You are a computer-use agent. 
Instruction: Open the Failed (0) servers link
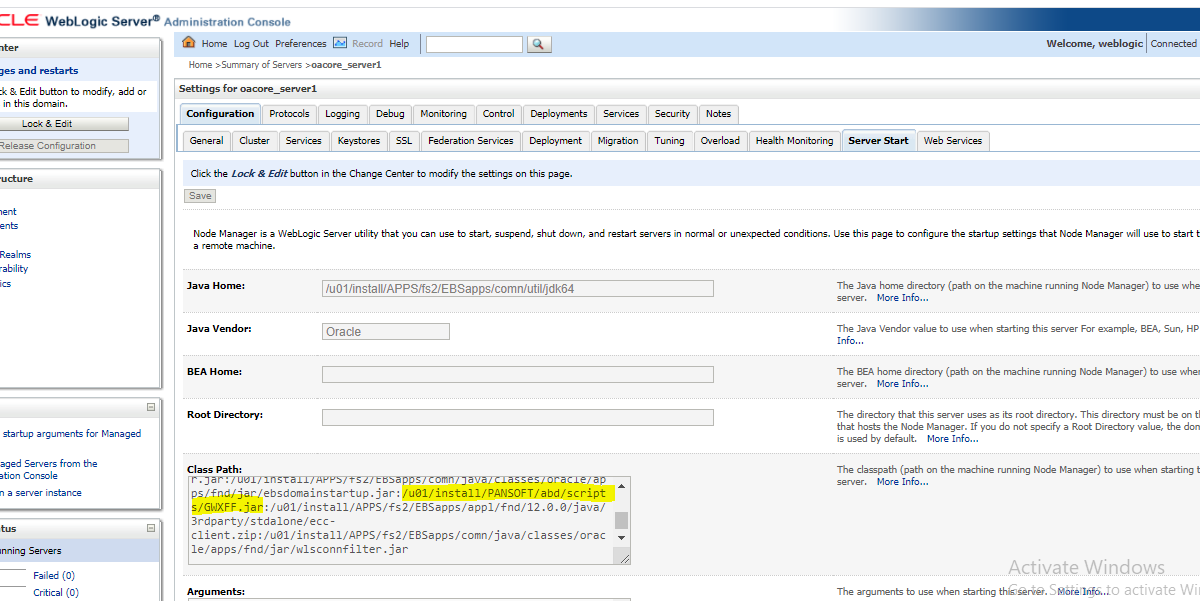point(53,575)
